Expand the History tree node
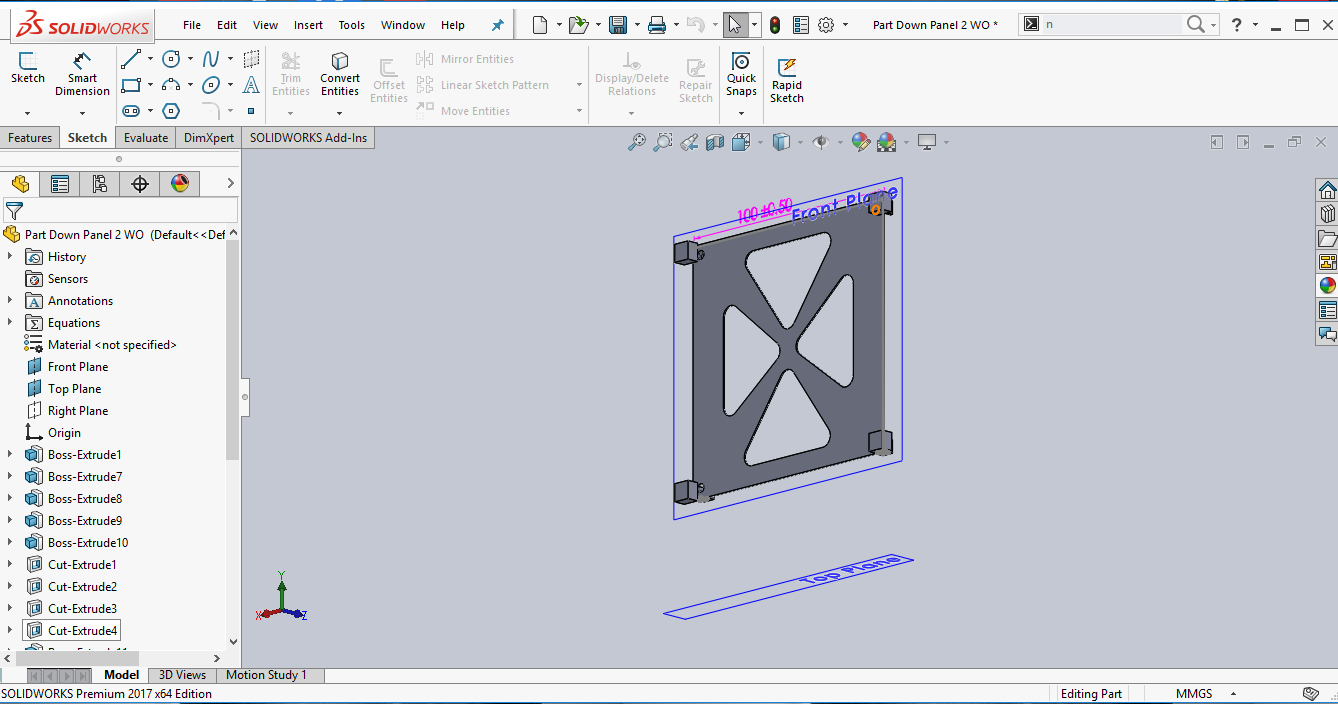Viewport: 1338px width, 704px height. pos(10,257)
